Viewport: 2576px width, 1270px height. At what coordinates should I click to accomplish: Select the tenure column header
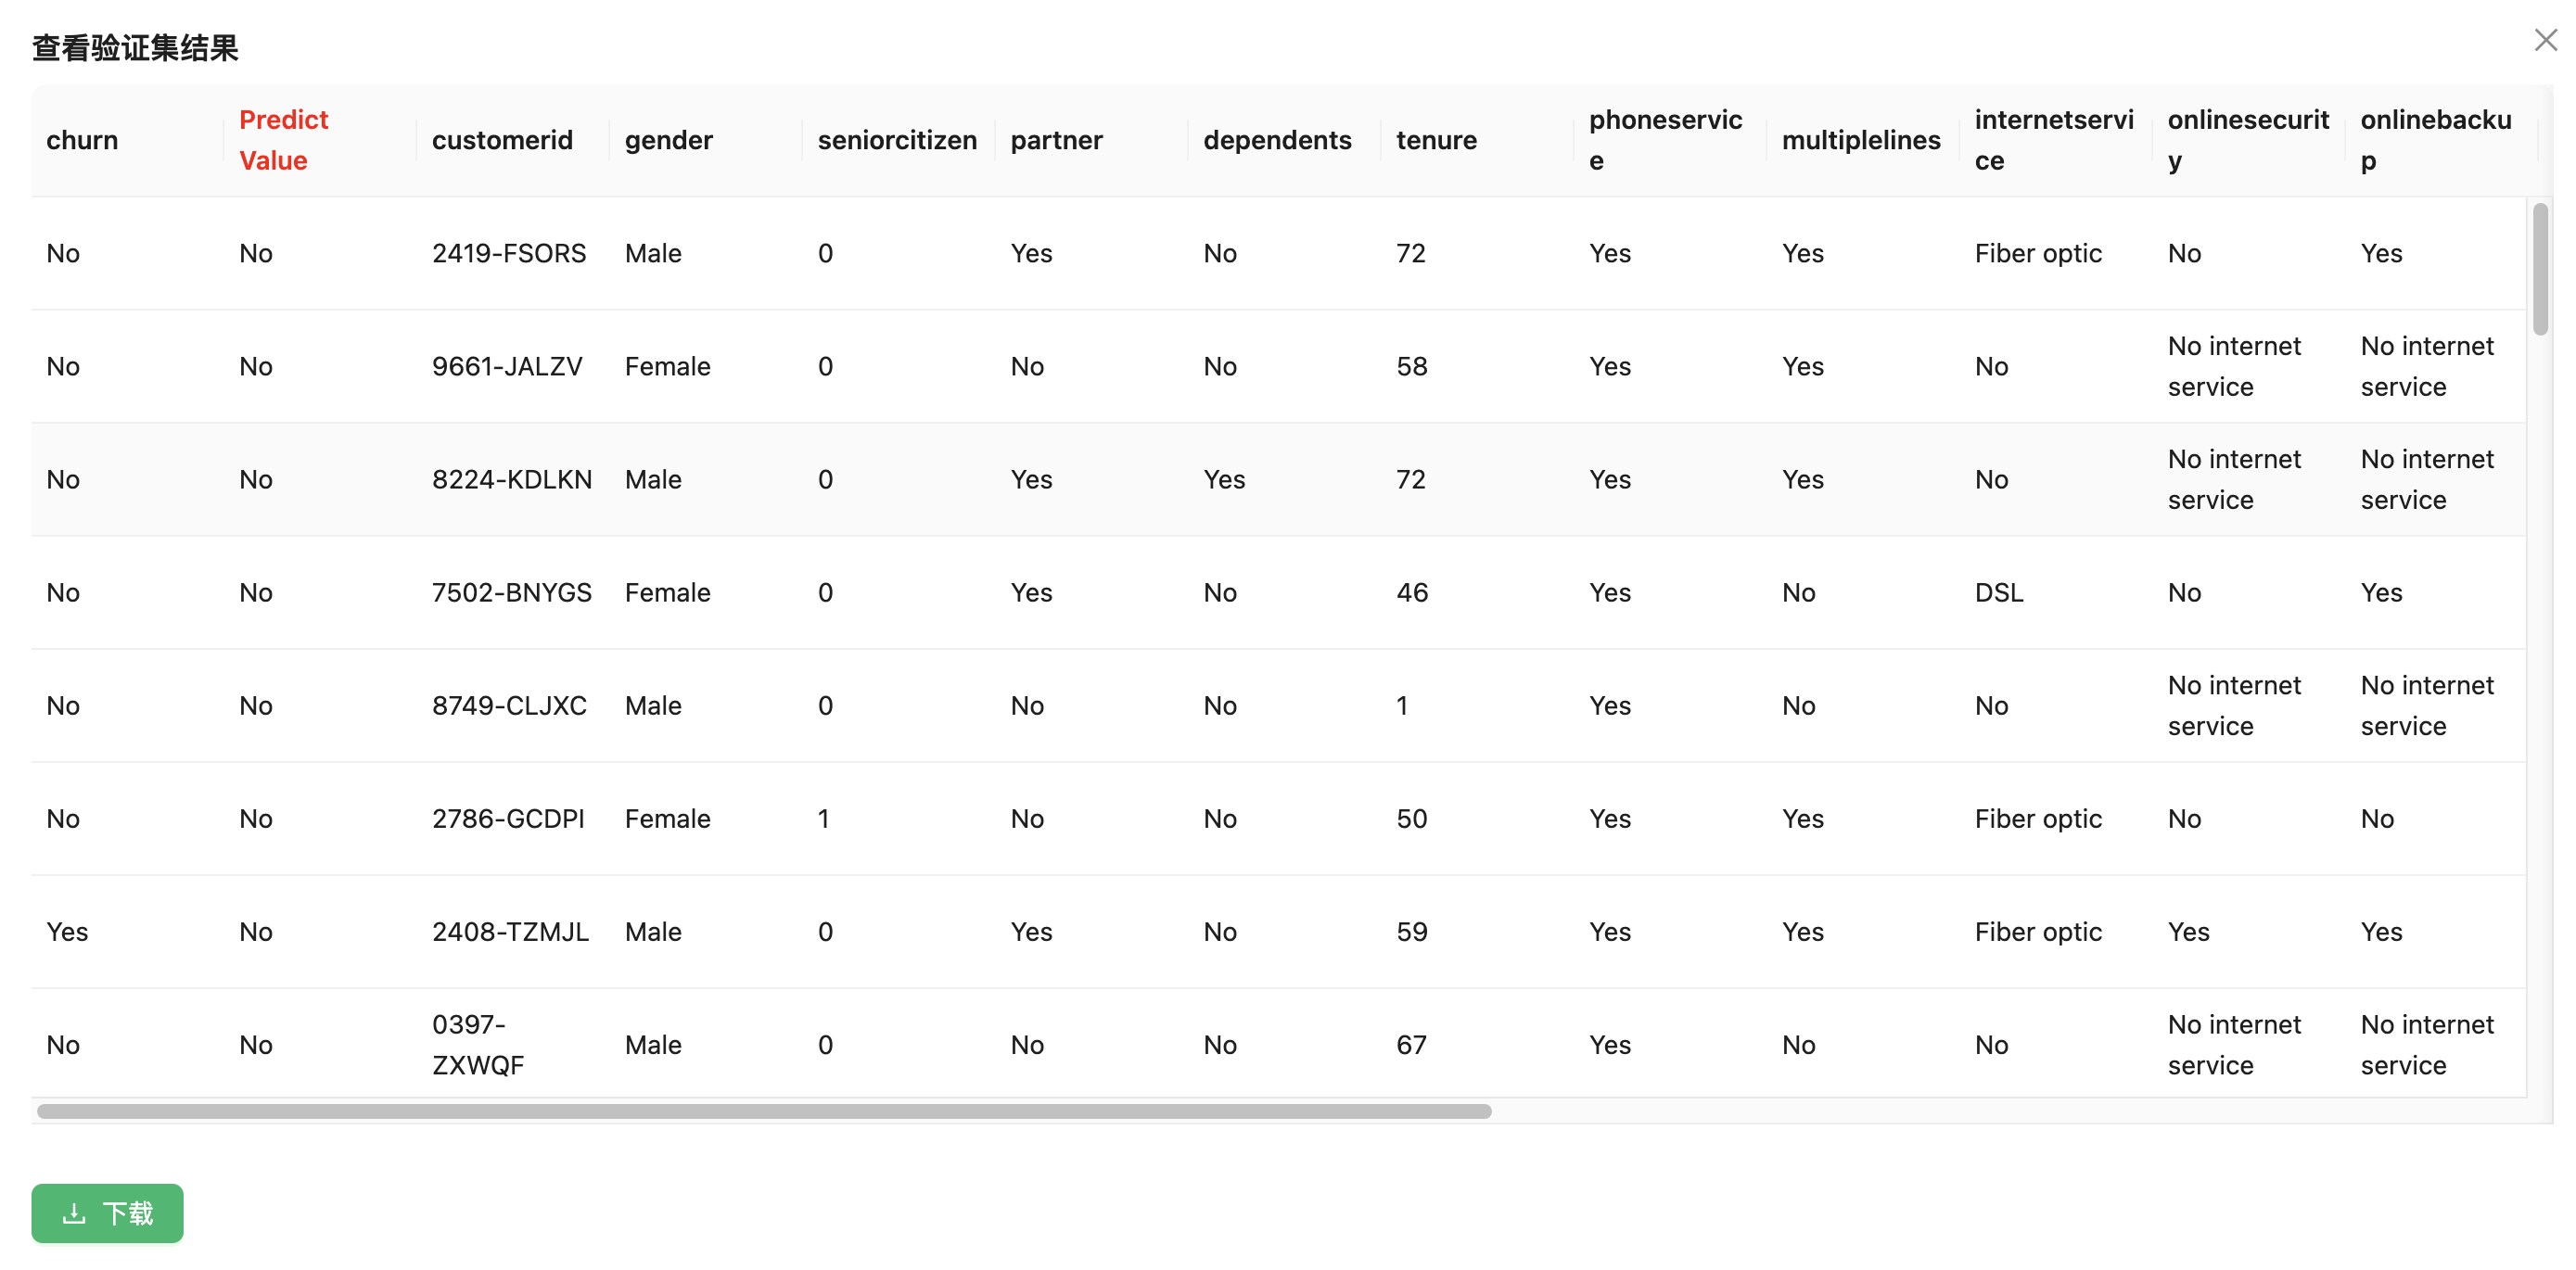(1436, 140)
